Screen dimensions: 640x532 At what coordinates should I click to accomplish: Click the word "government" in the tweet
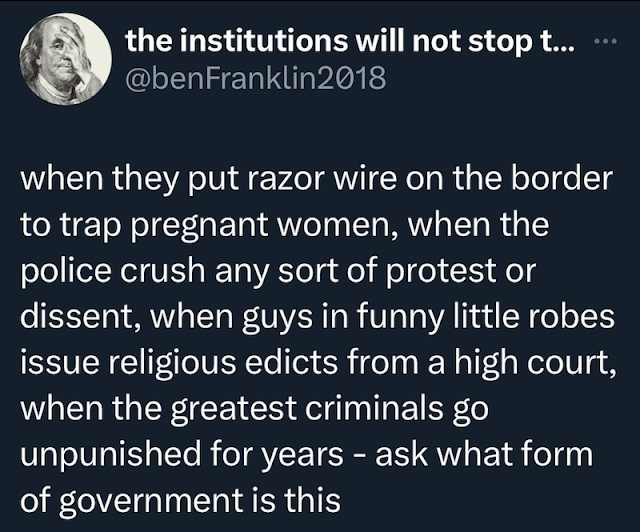(152, 503)
